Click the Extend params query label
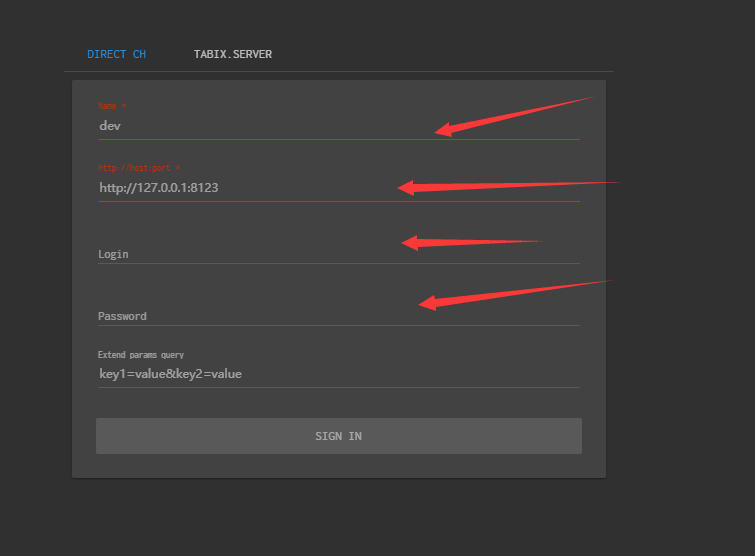Viewport: 755px width, 556px height. coord(141,354)
